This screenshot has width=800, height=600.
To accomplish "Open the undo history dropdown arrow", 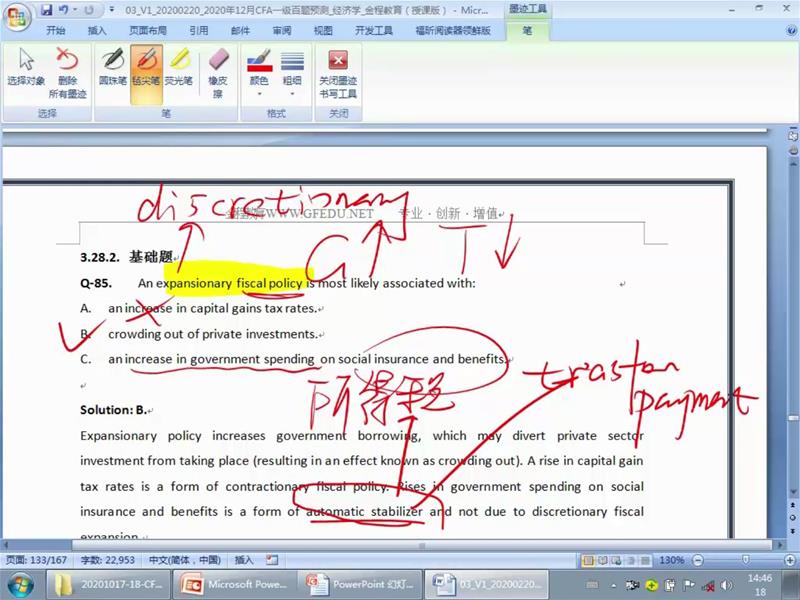I will [74, 10].
